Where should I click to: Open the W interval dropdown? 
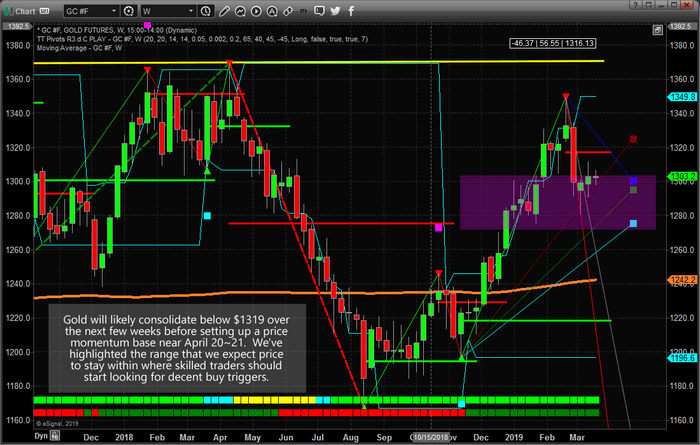168,11
